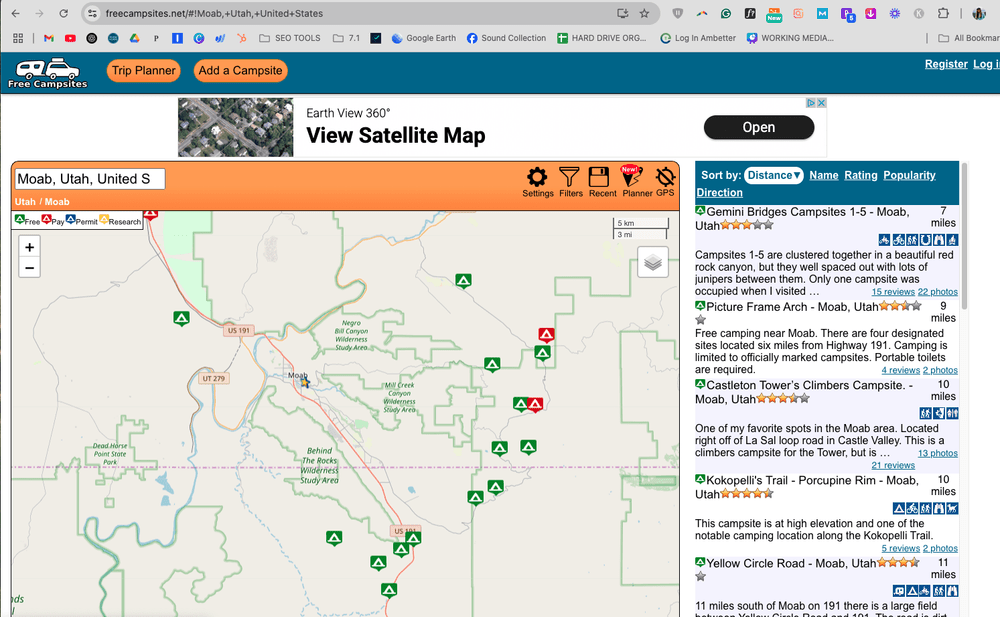Toggle the GPS location icon

tap(665, 182)
